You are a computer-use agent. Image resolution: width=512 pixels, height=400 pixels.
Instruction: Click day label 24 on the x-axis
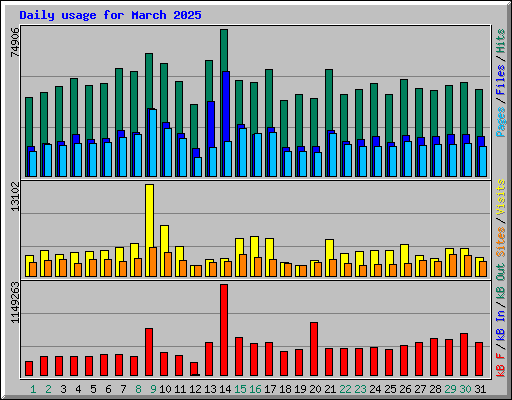pyautogui.click(x=375, y=389)
